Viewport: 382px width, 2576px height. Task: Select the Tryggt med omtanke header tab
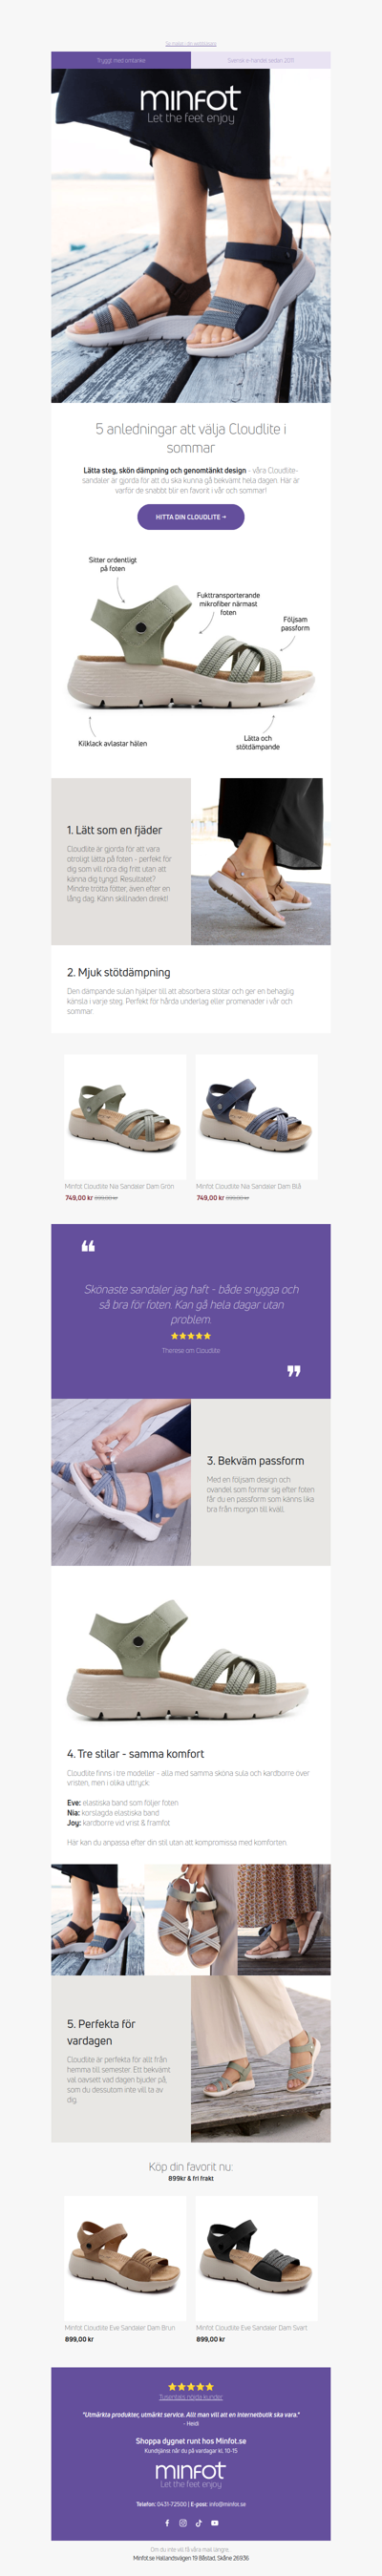tap(121, 60)
